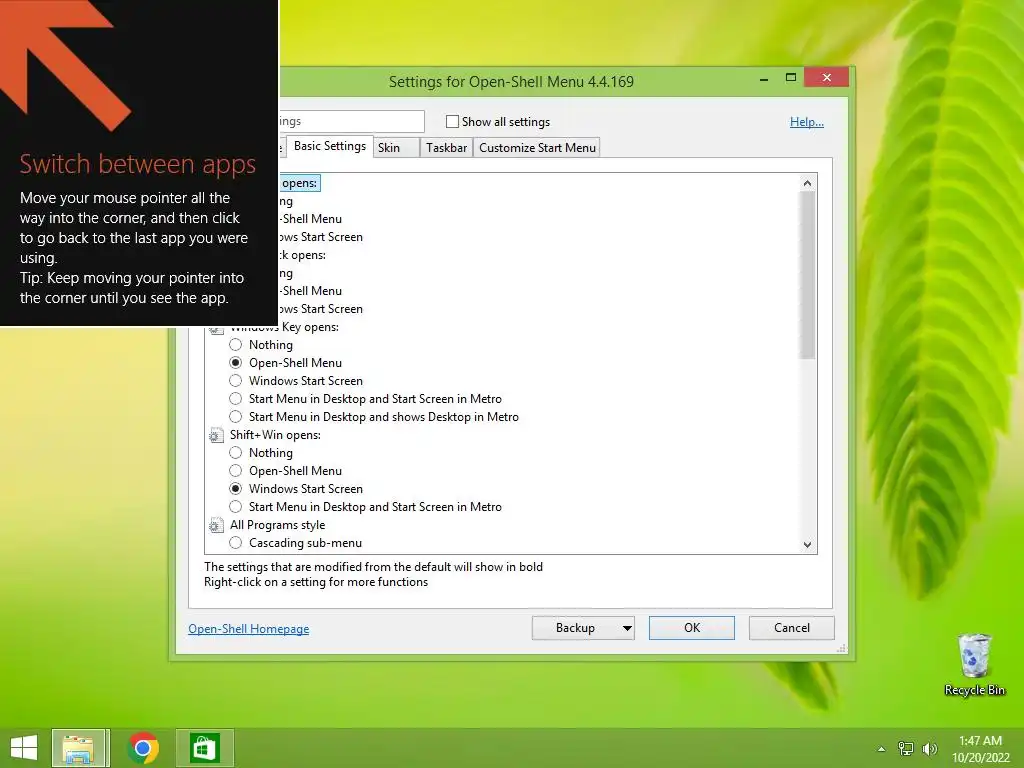
Task: Select the Cascading sub-menu option
Action: (x=236, y=543)
